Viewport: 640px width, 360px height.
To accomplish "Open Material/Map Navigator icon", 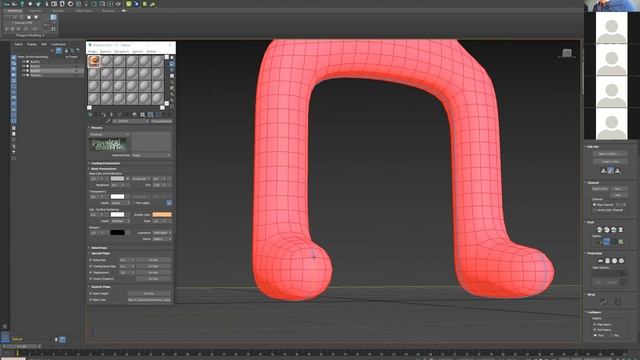I will 172,106.
